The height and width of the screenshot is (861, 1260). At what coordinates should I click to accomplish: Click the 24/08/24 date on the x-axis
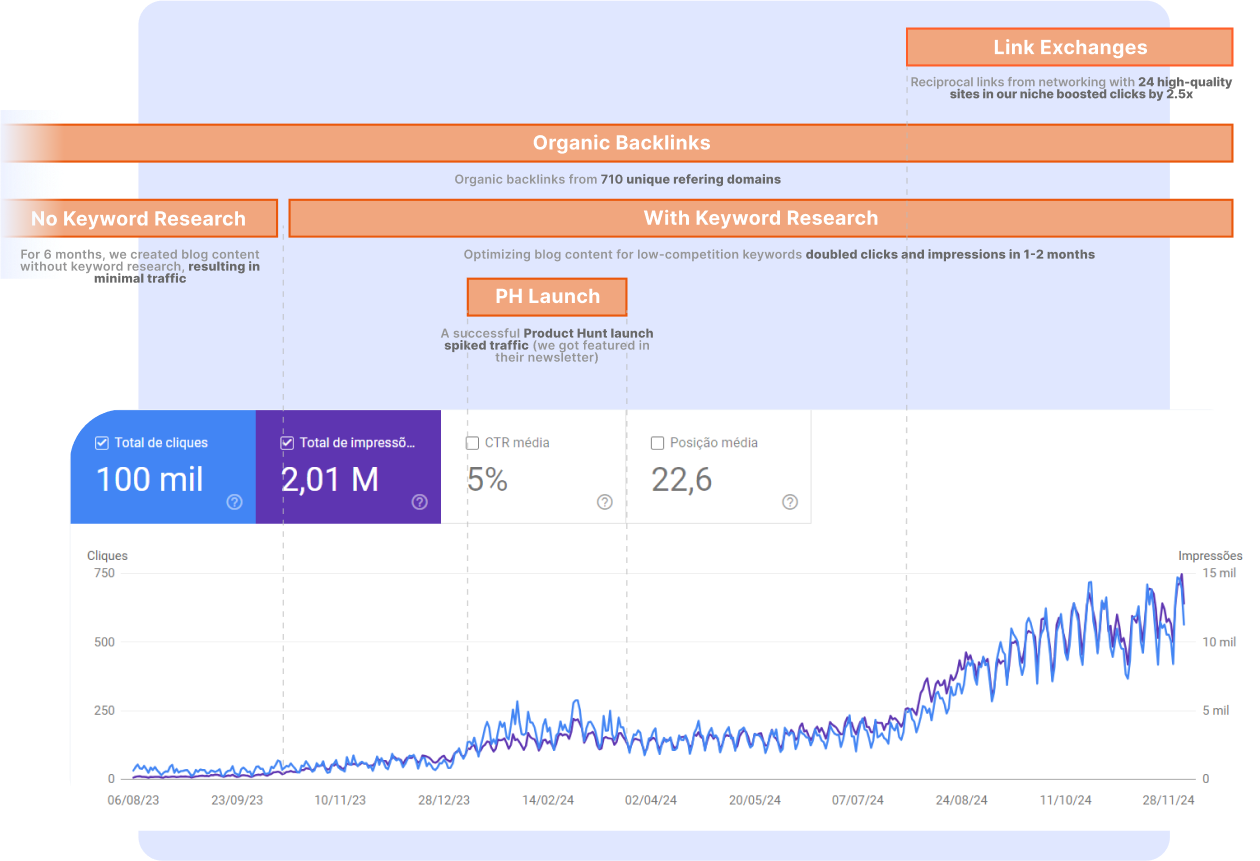tap(961, 800)
